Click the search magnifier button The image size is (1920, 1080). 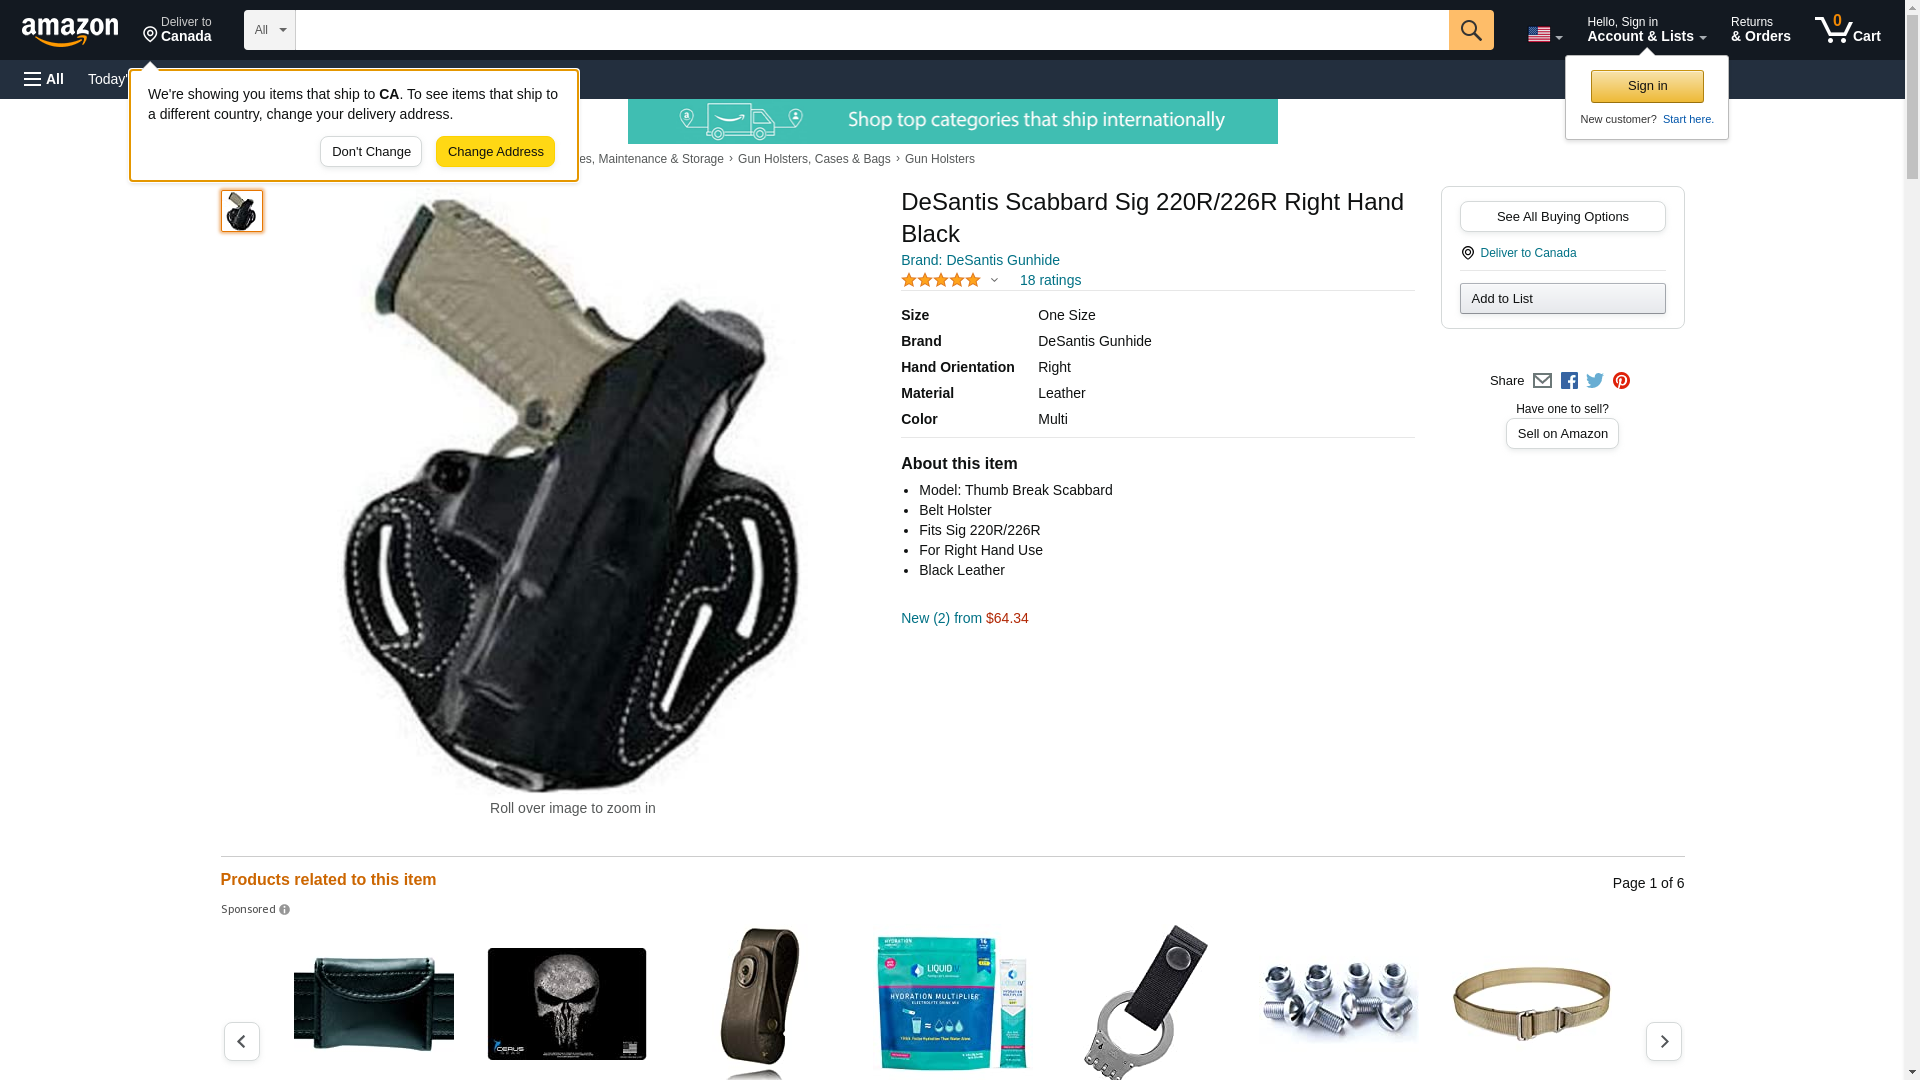1470,30
